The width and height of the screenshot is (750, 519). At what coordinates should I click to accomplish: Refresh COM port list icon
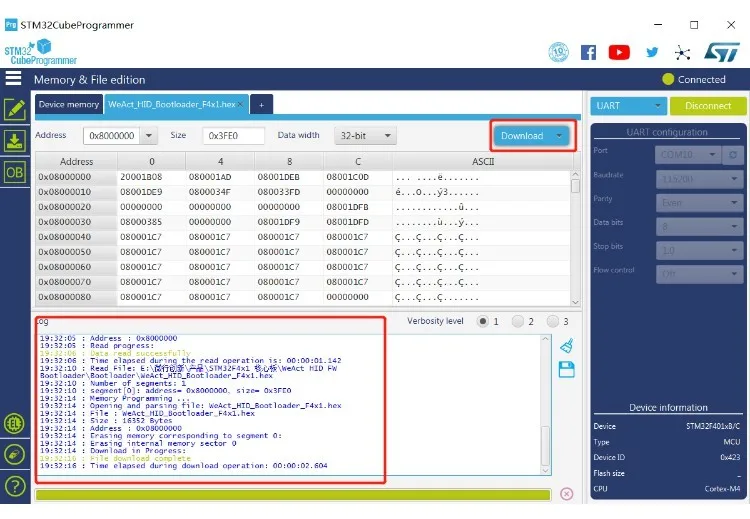[x=733, y=155]
